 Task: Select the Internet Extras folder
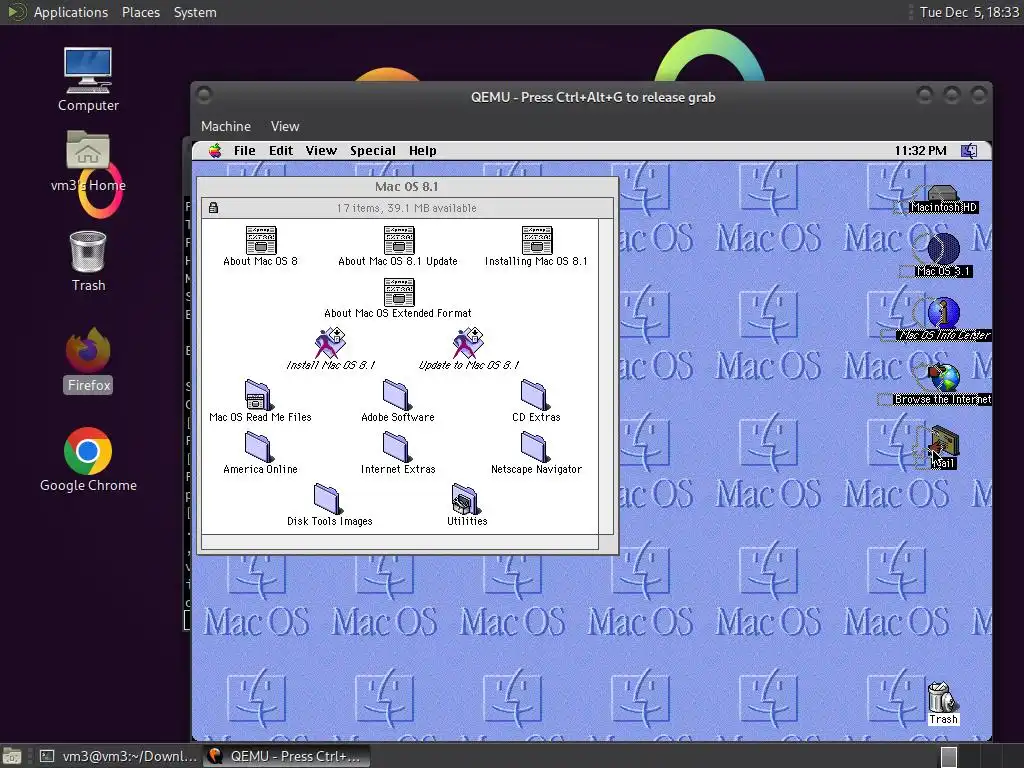(396, 447)
